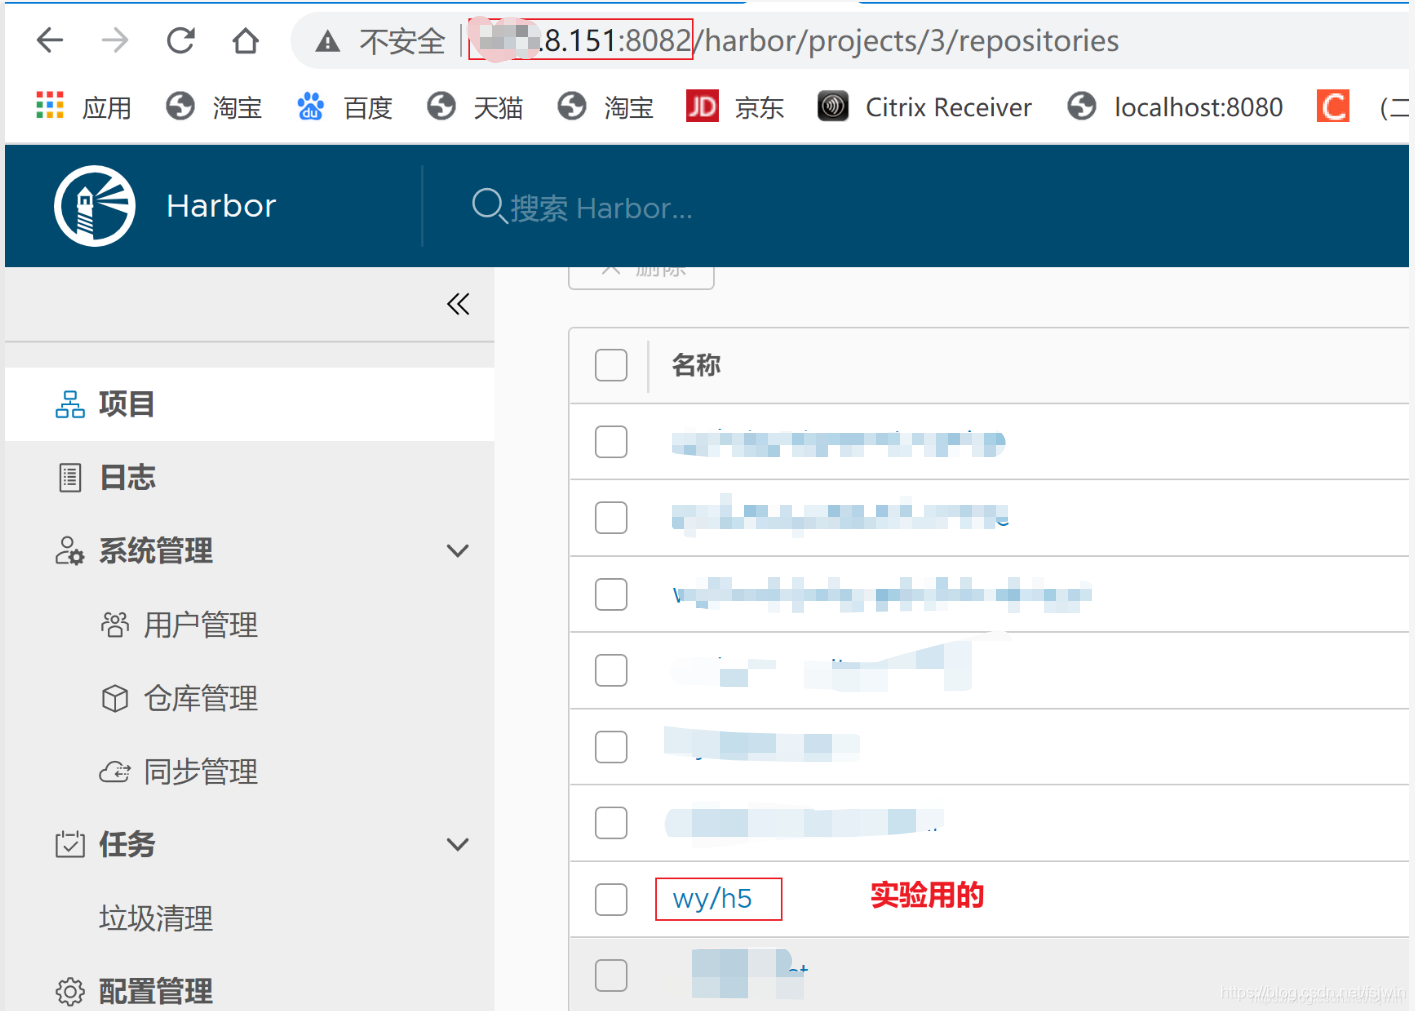Viewport: 1415px width, 1011px height.
Task: Open the second 淘宝 bookmark after 天猫
Action: (605, 106)
